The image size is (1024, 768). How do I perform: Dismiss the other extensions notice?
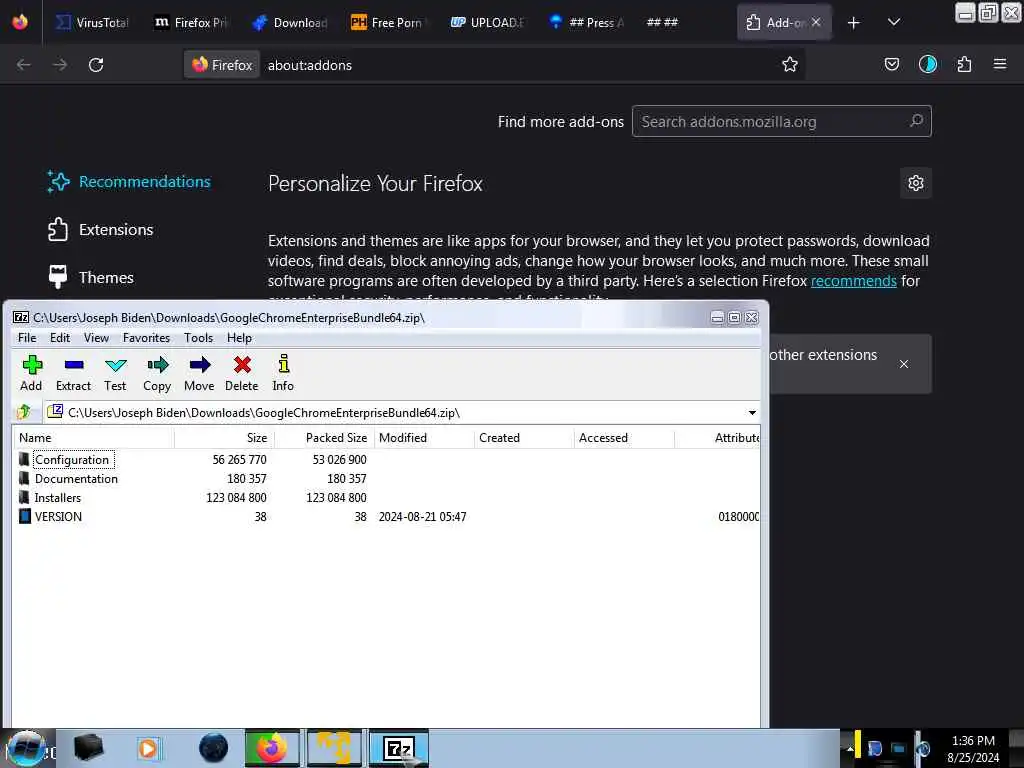904,364
